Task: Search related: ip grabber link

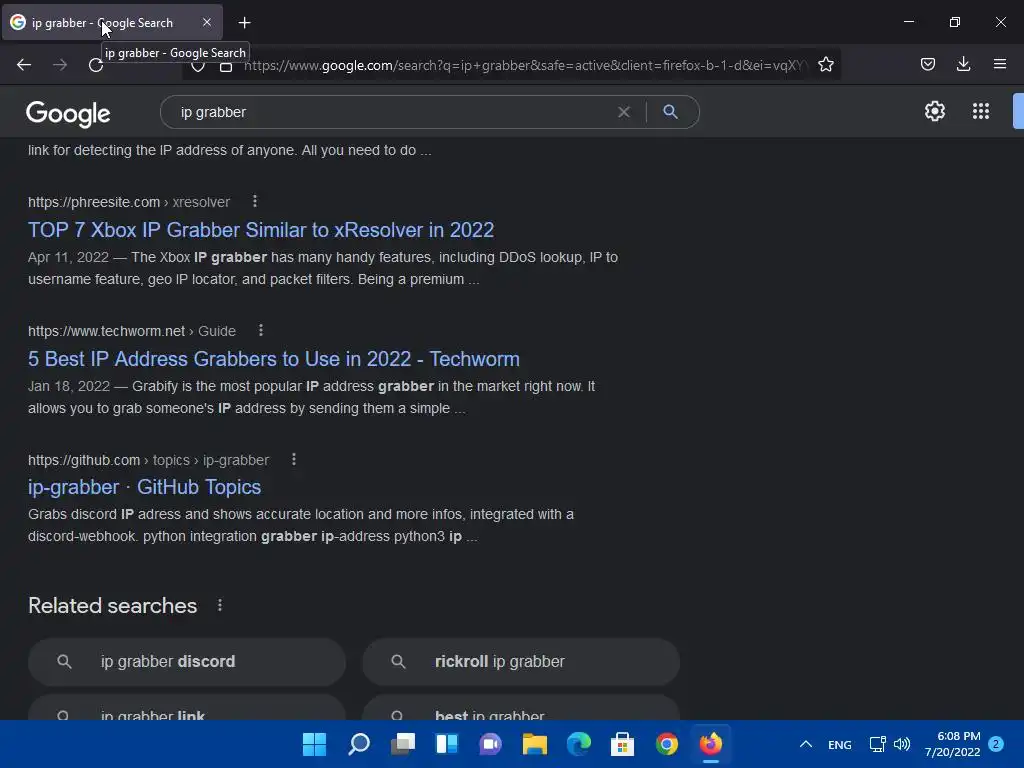Action: [x=187, y=708]
